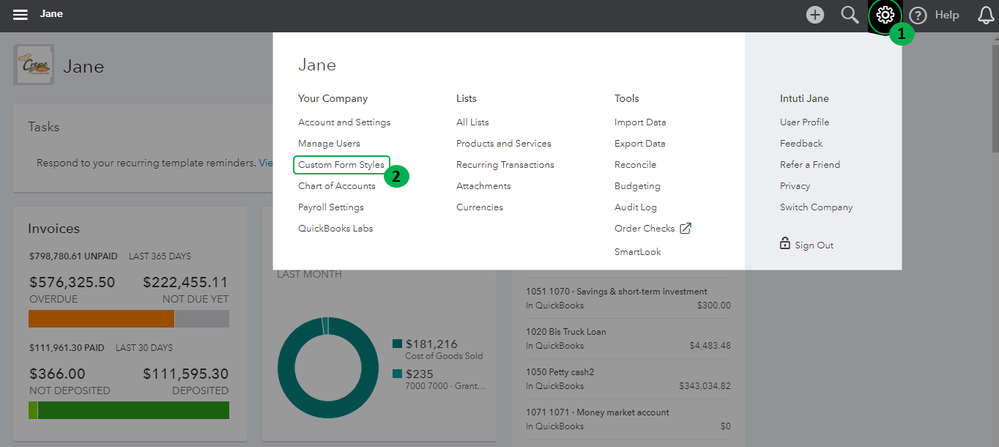Click the settings gear icon
The height and width of the screenshot is (447, 999).
pyautogui.click(x=884, y=15)
